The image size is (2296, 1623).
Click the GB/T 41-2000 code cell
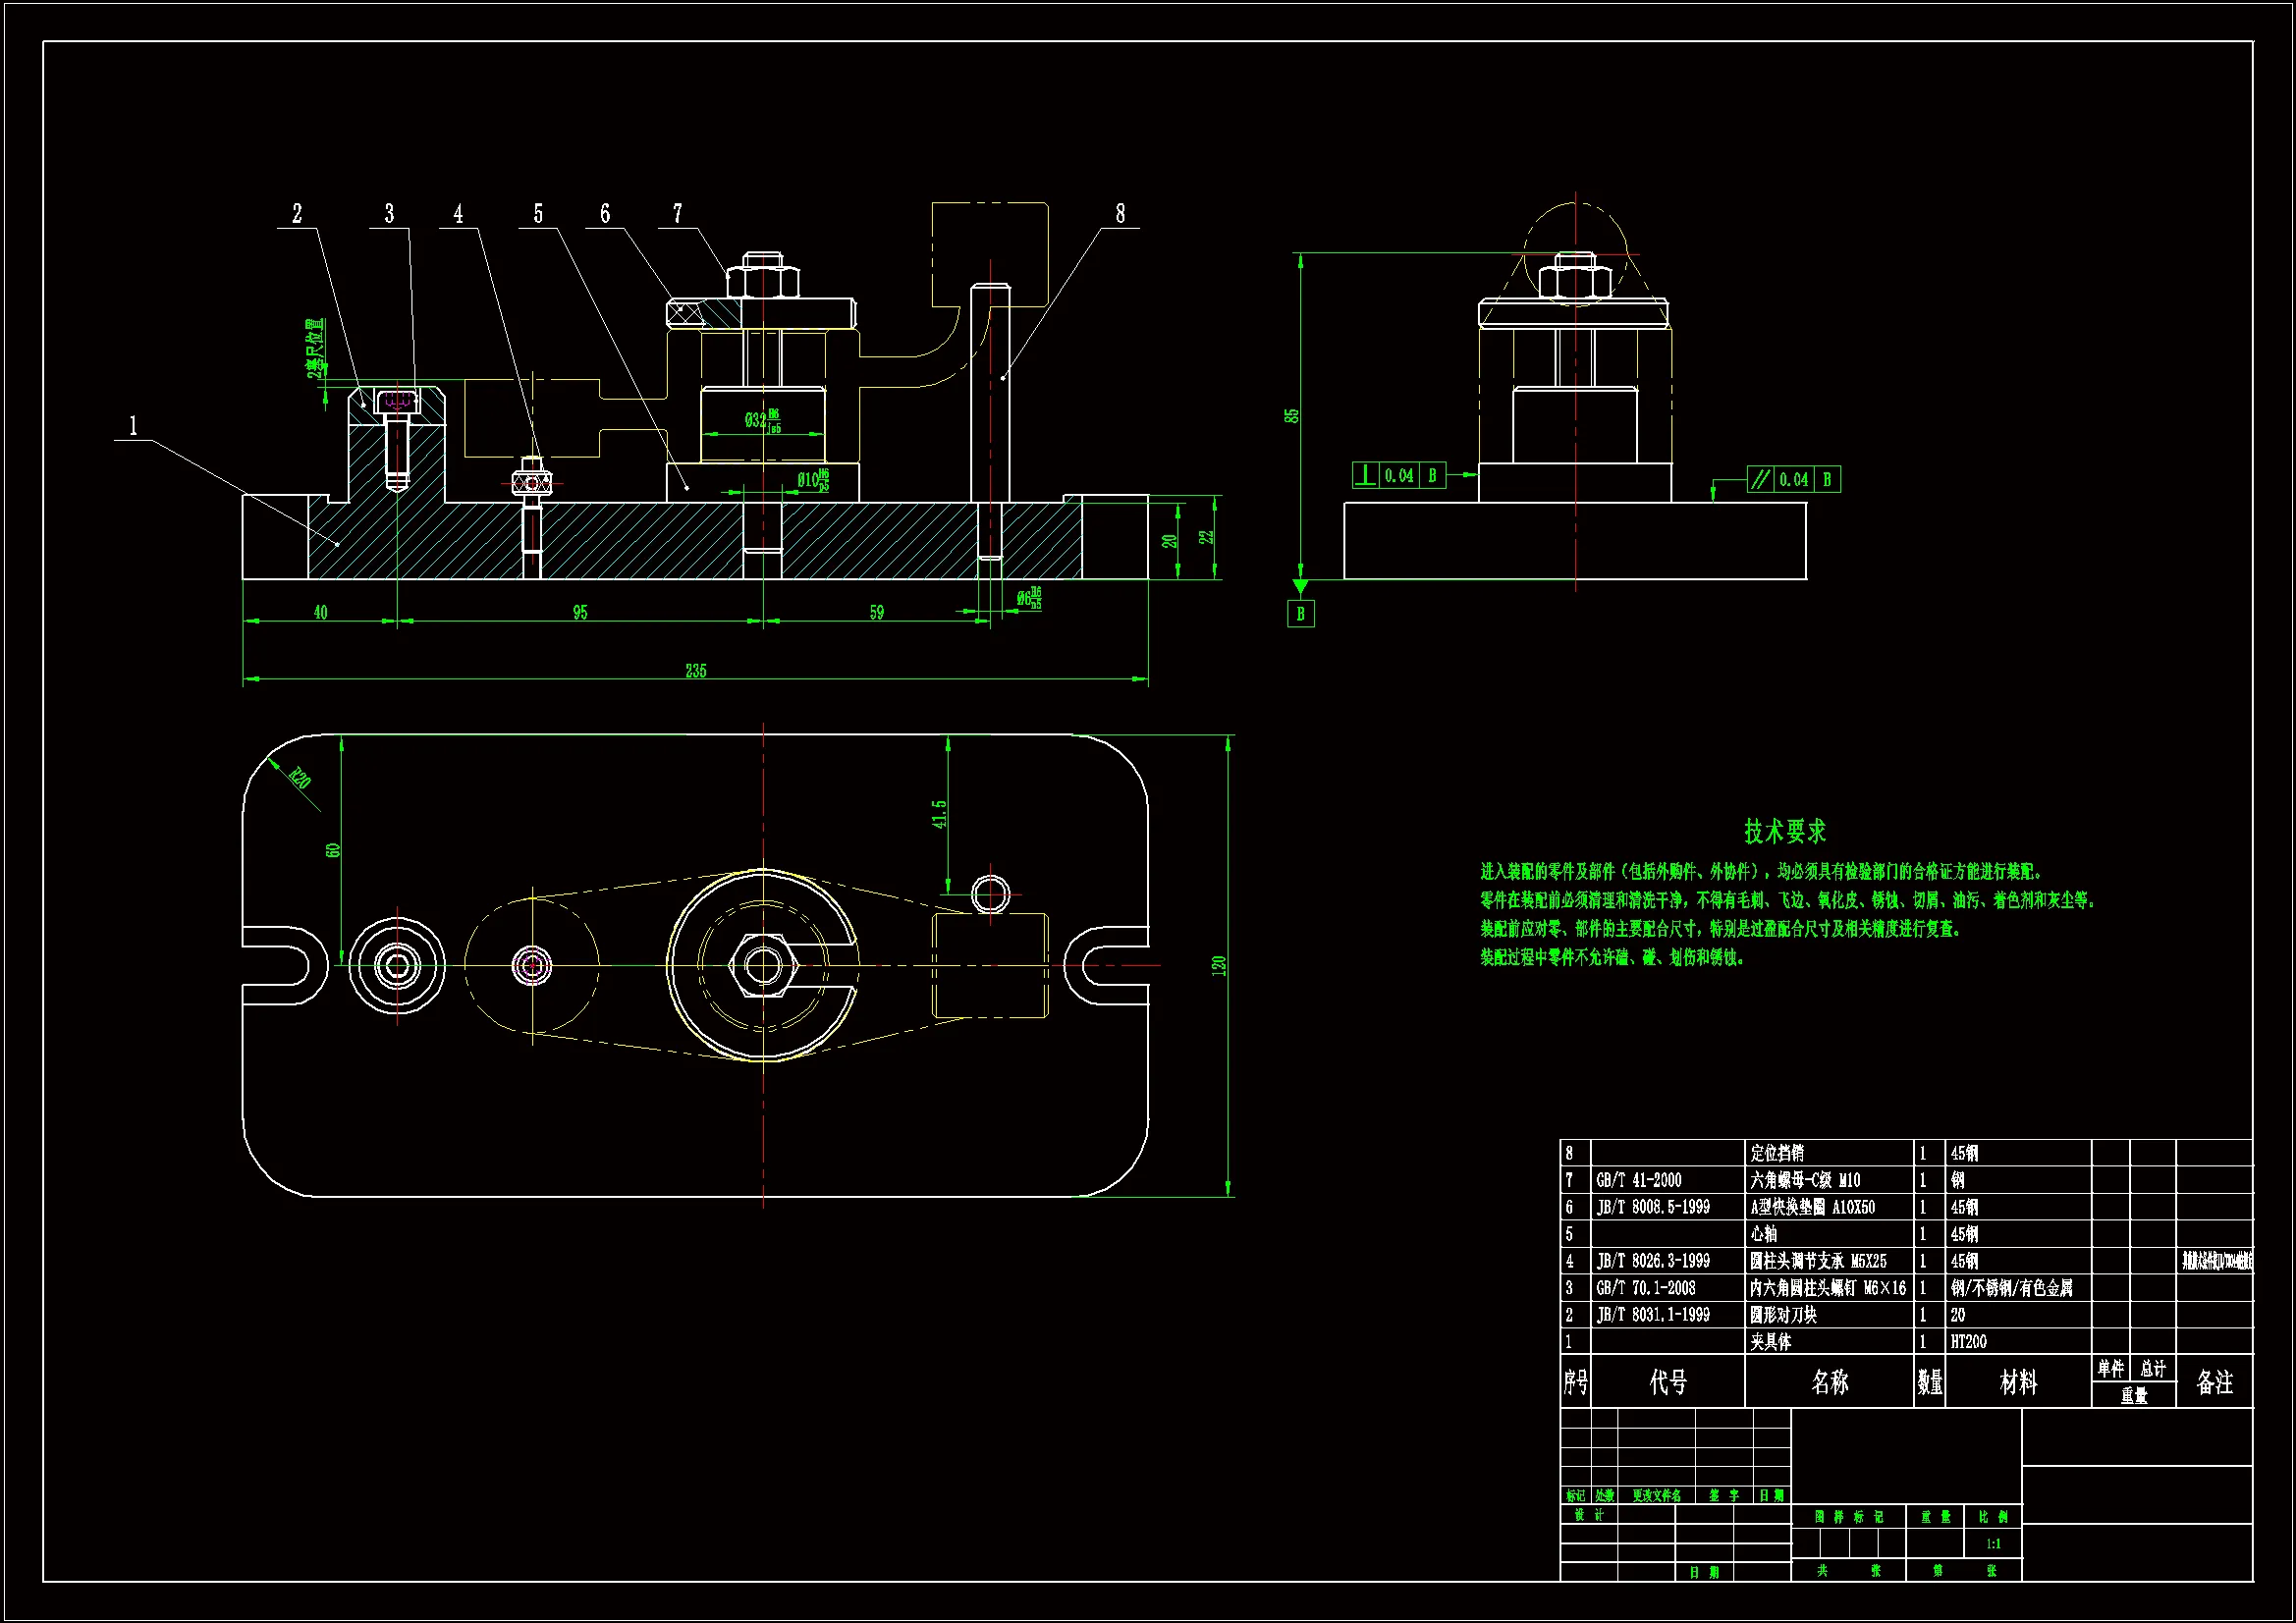[1638, 1180]
